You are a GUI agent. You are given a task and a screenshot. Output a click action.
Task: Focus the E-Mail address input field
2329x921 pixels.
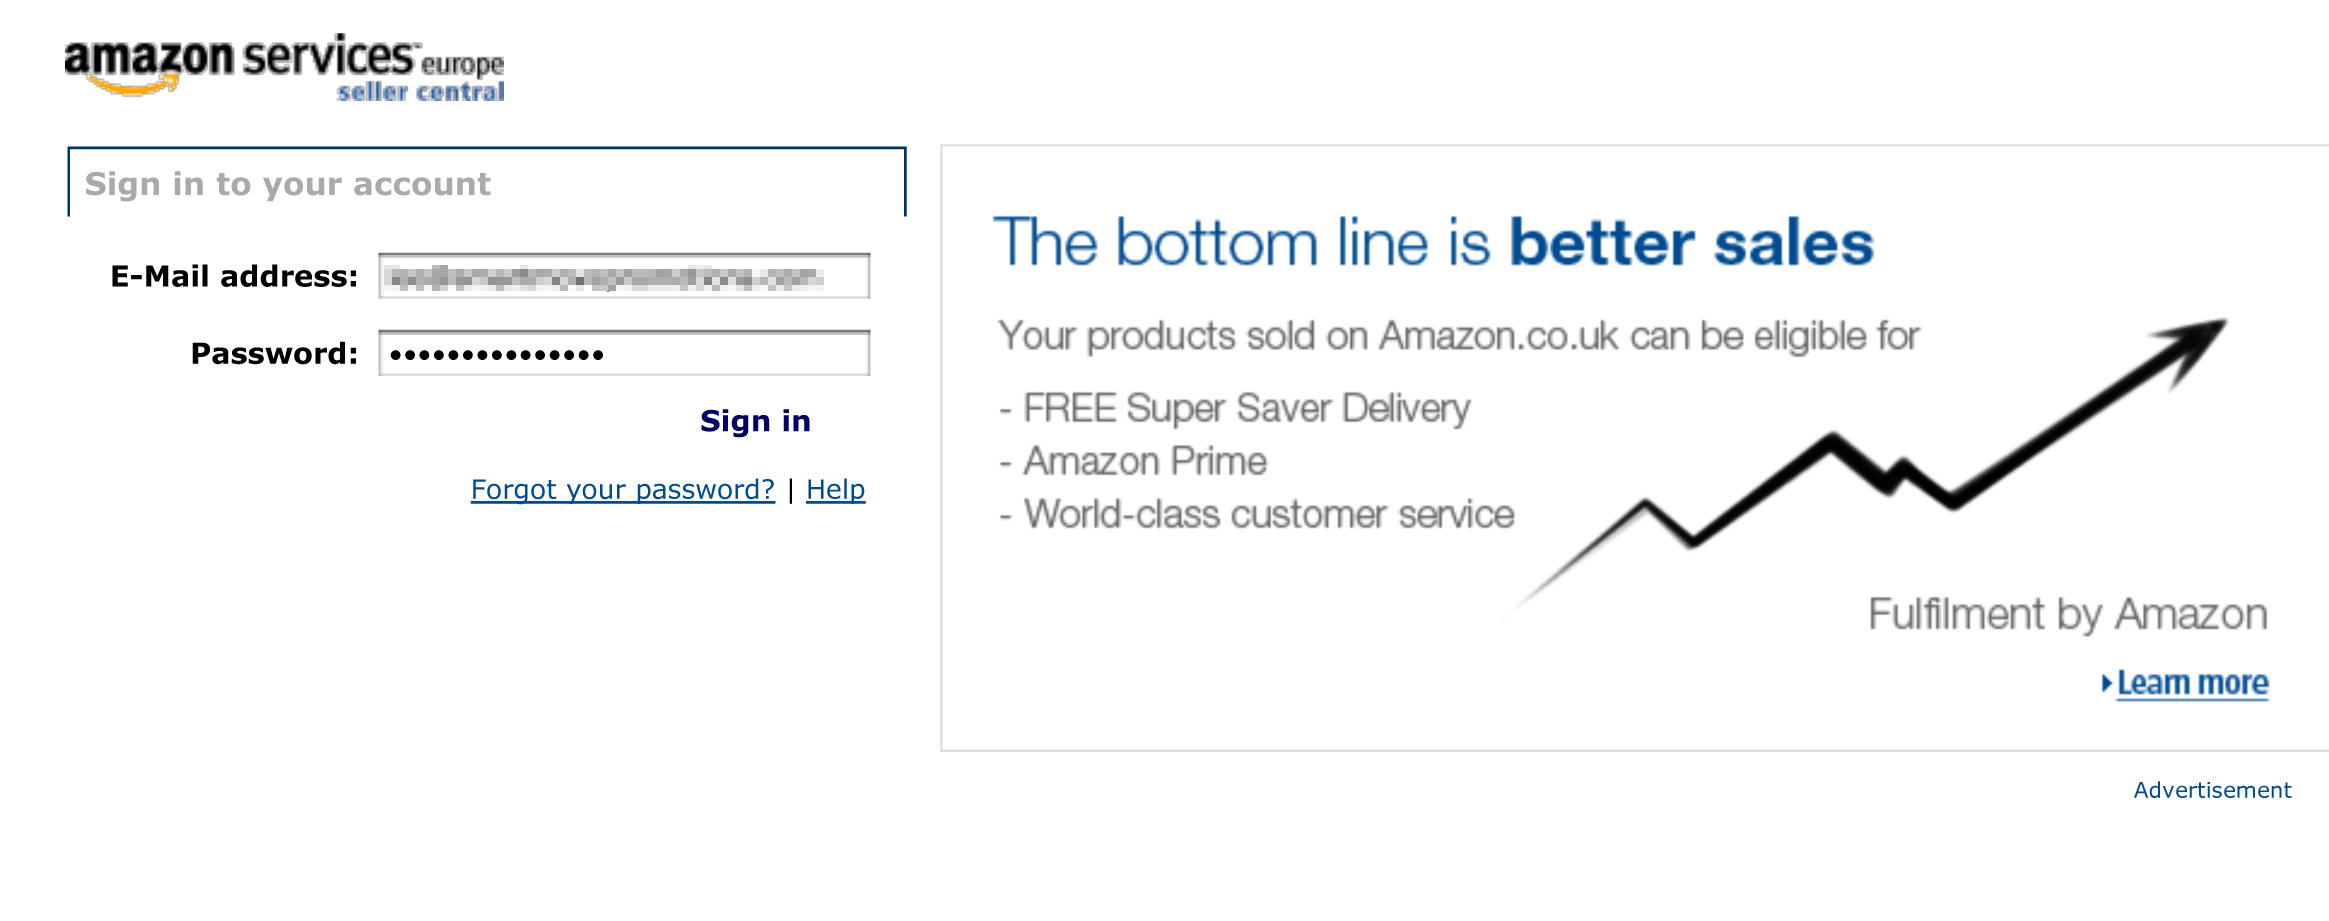pos(624,277)
